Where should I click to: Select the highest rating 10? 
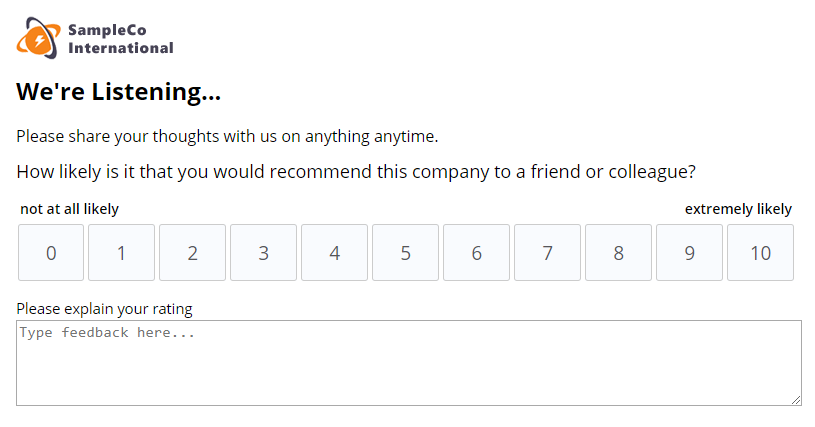click(x=761, y=253)
